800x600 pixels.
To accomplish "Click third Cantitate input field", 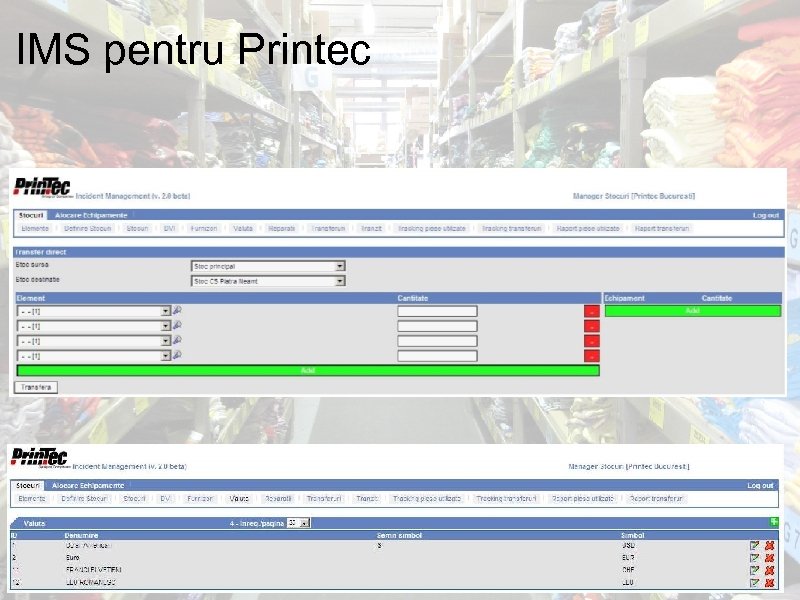I will point(437,341).
